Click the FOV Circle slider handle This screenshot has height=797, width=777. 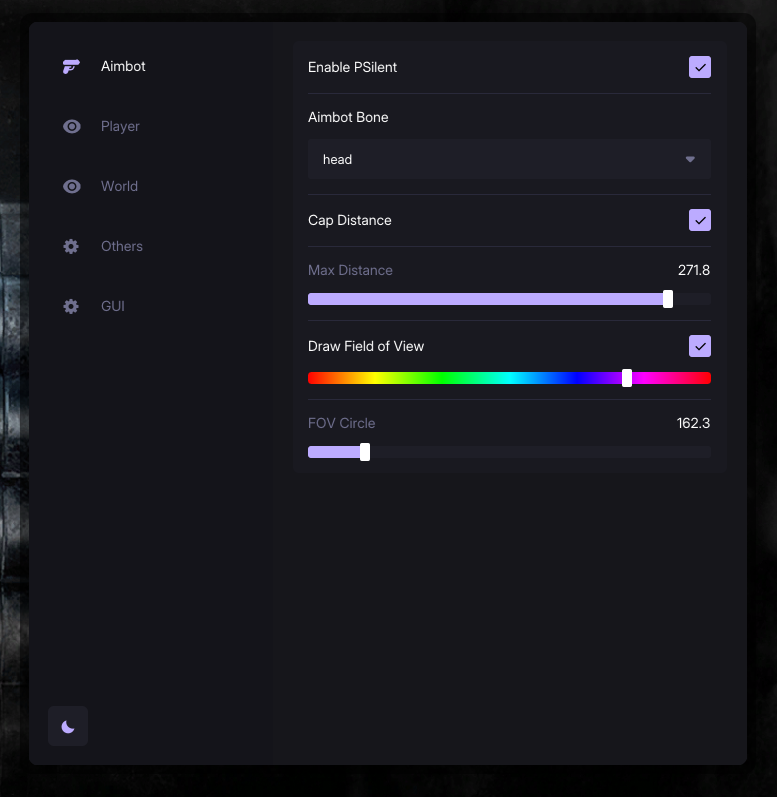click(x=365, y=452)
